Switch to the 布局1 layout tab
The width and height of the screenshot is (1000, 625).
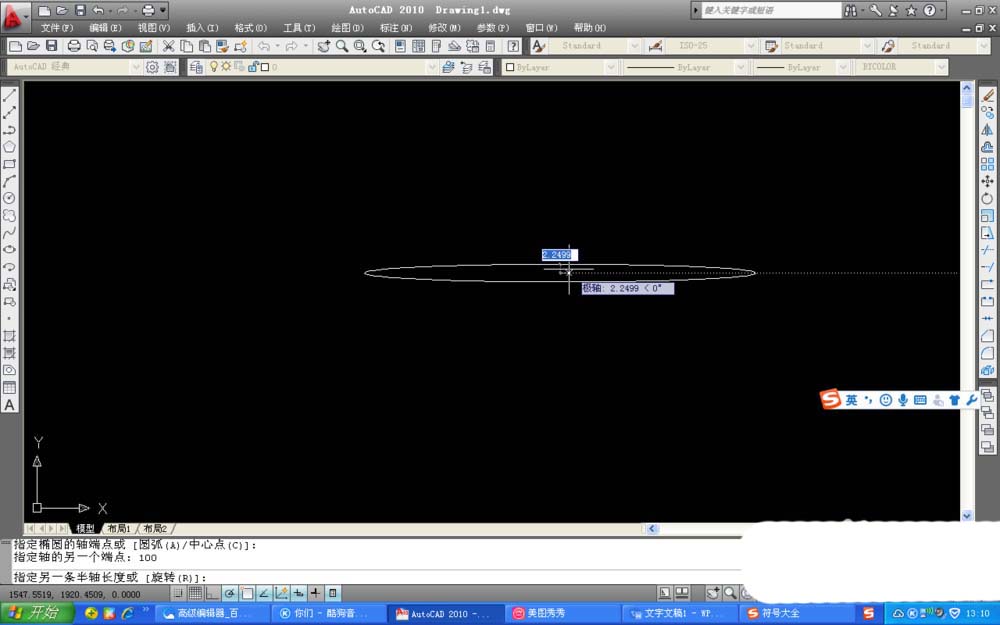point(119,528)
